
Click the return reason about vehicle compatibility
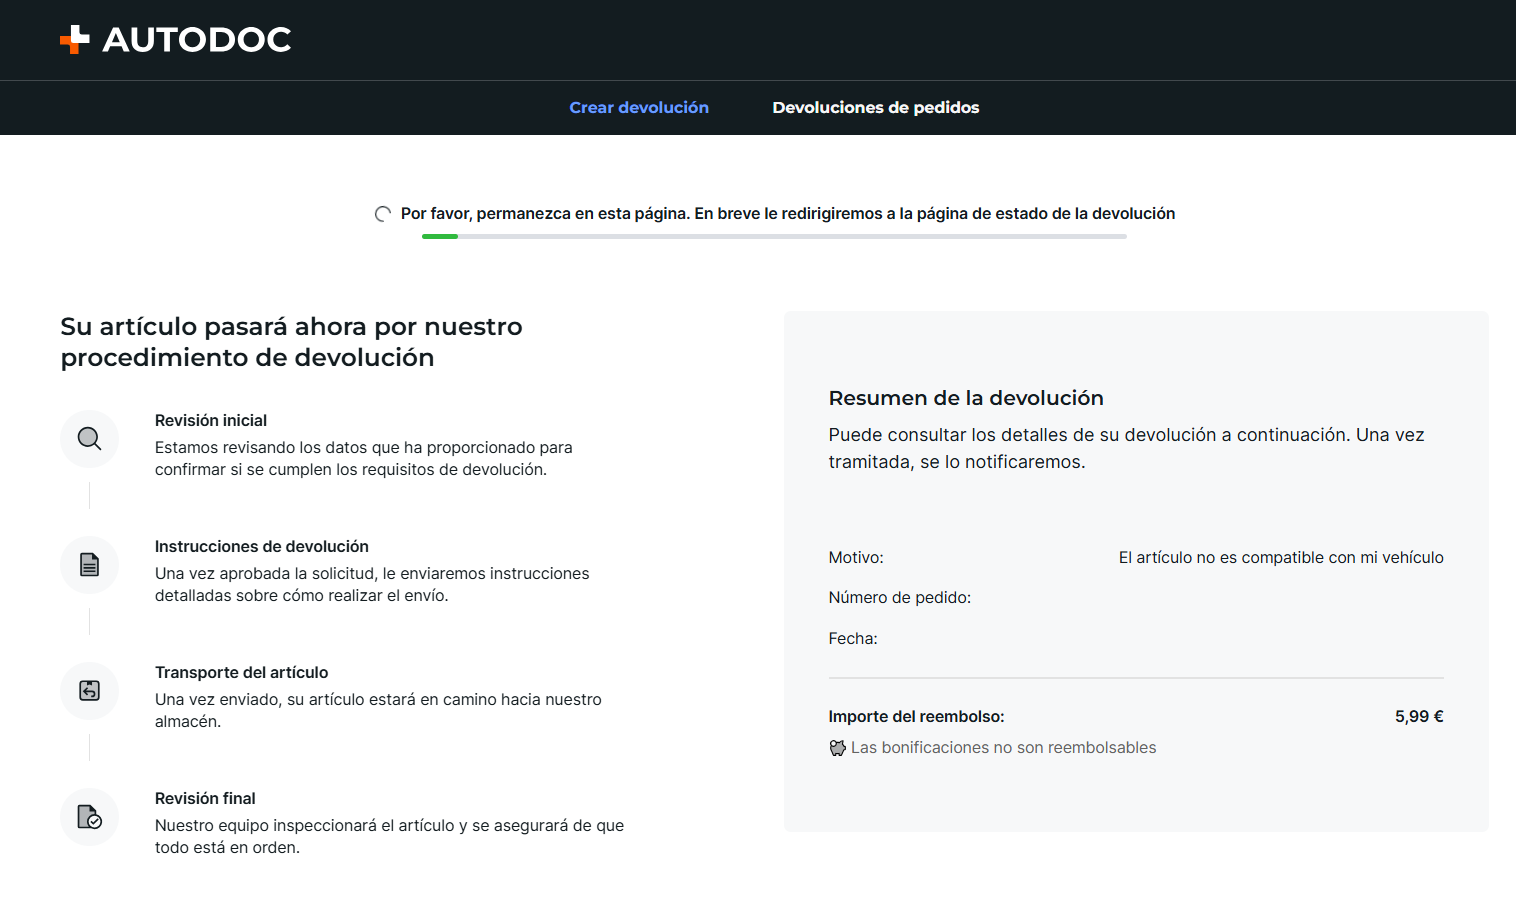(1281, 558)
